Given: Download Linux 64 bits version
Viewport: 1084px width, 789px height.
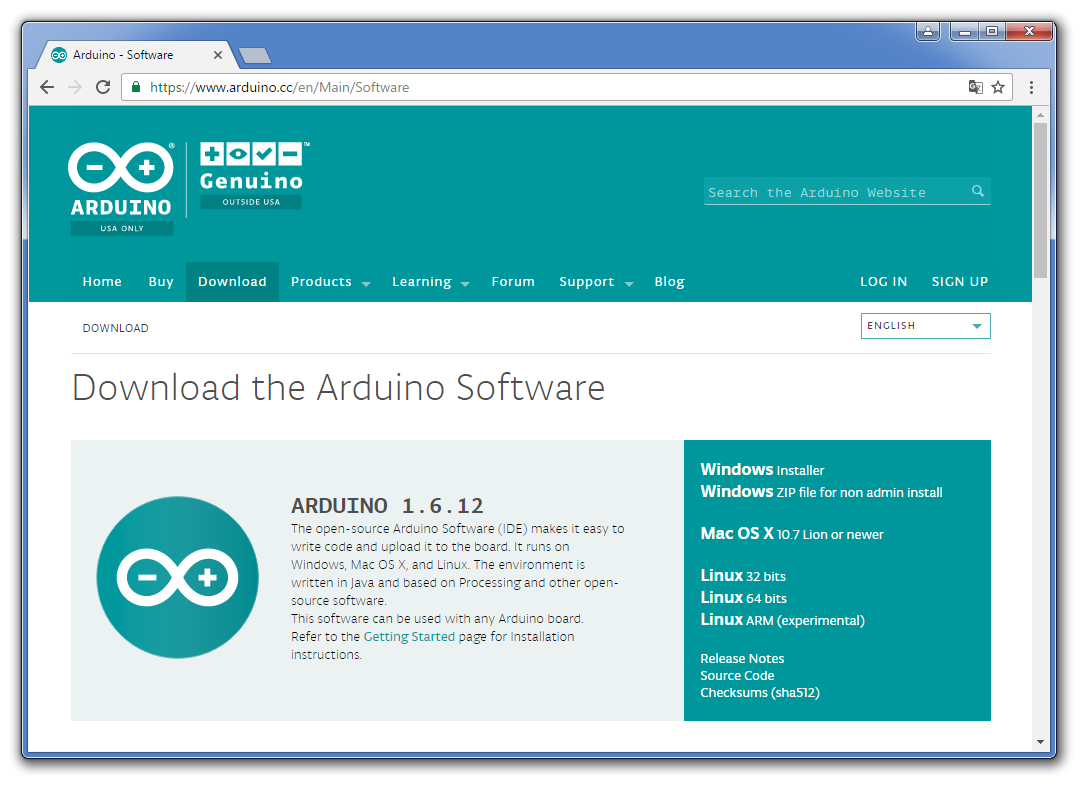Looking at the screenshot, I should [x=743, y=598].
